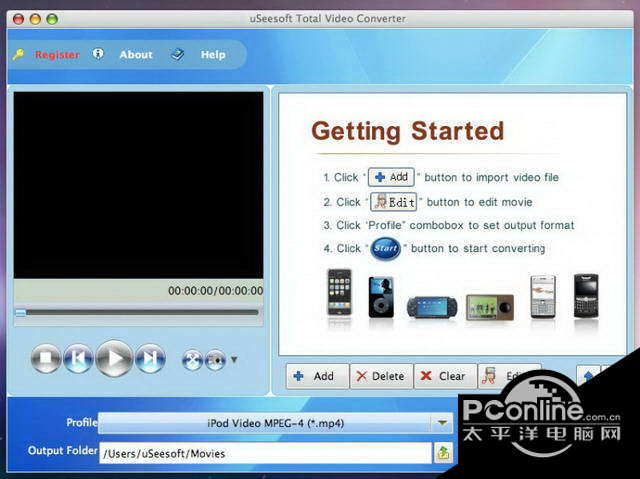Click the iPhone device image
The width and height of the screenshot is (640, 479).
[340, 292]
